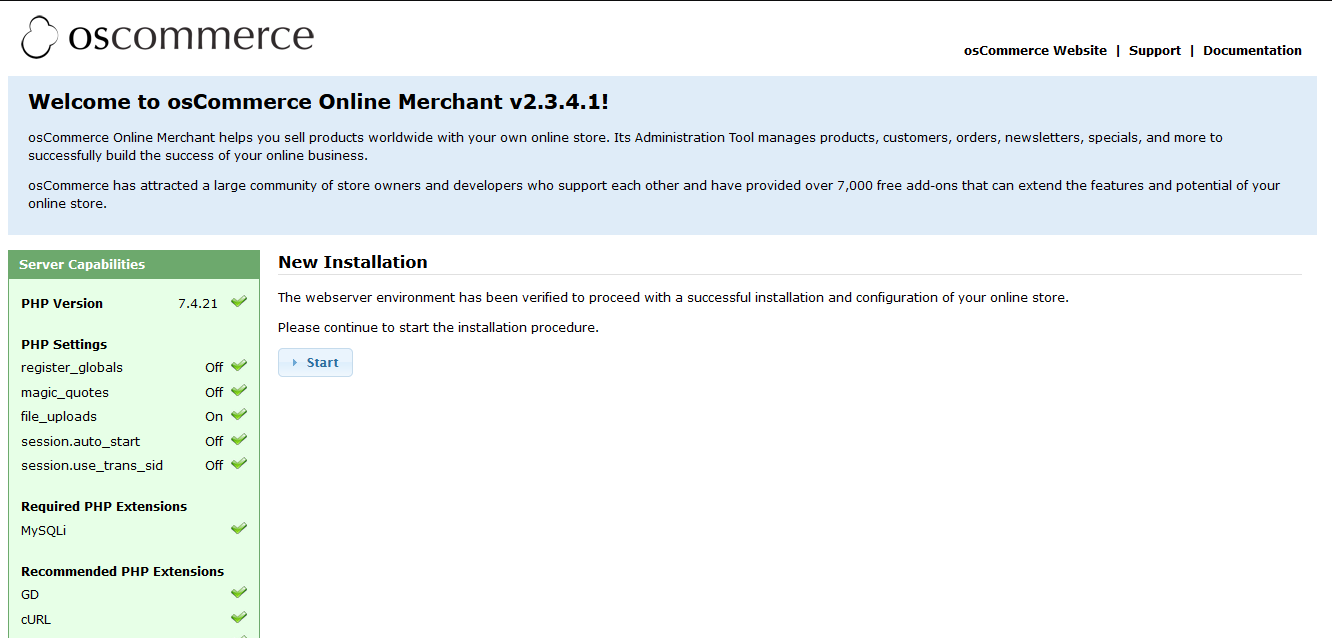Screen dimensions: 1332x638
Task: Open the Support link
Action: click(1154, 51)
